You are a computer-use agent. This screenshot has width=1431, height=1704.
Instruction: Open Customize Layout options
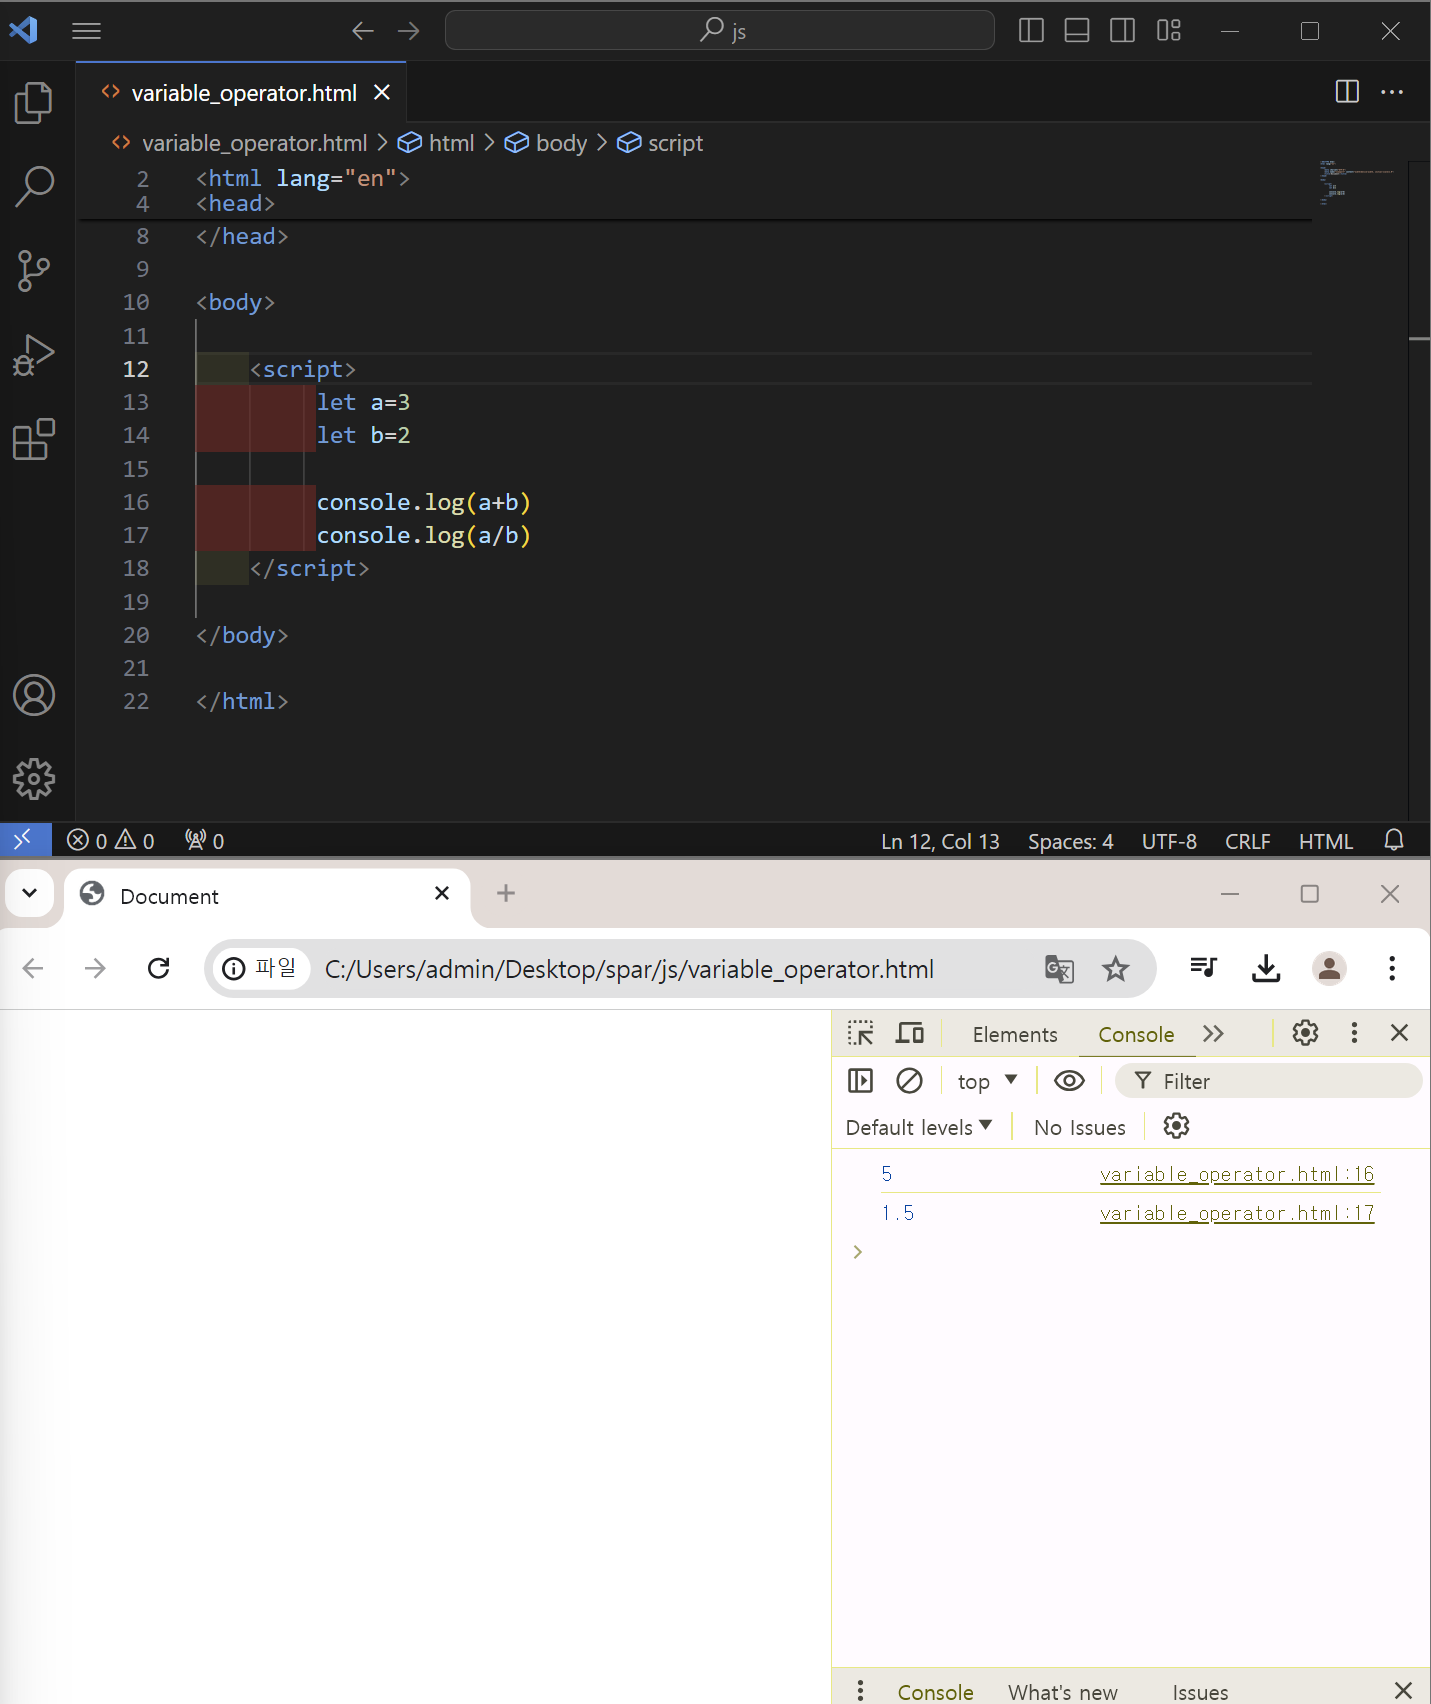tap(1169, 31)
